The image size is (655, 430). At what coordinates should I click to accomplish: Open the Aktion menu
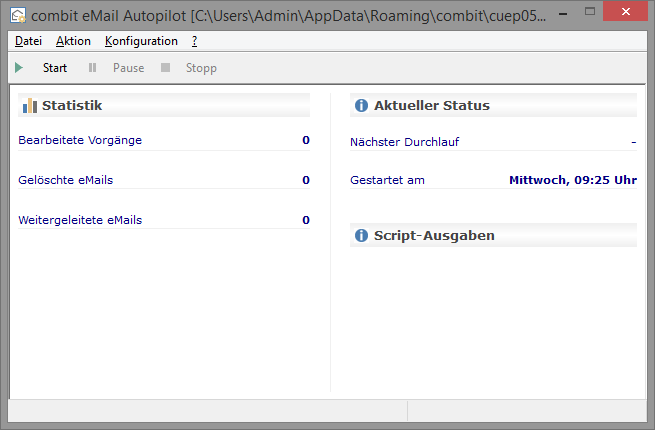pos(73,41)
